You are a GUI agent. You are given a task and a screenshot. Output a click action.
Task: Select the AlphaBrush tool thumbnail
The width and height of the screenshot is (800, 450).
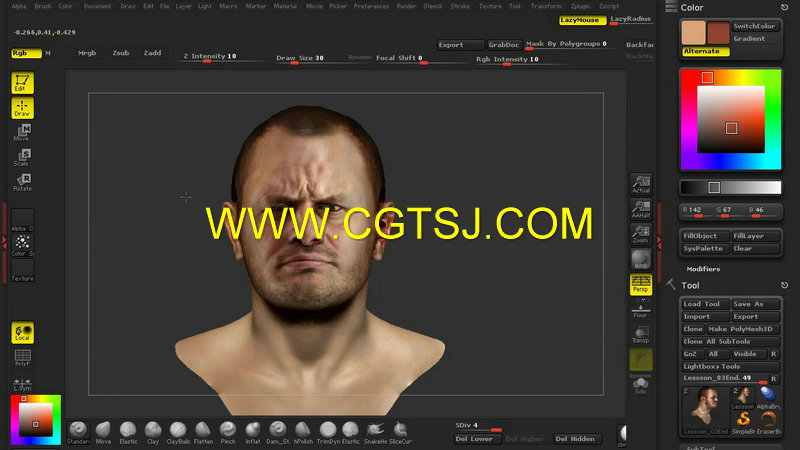768,398
